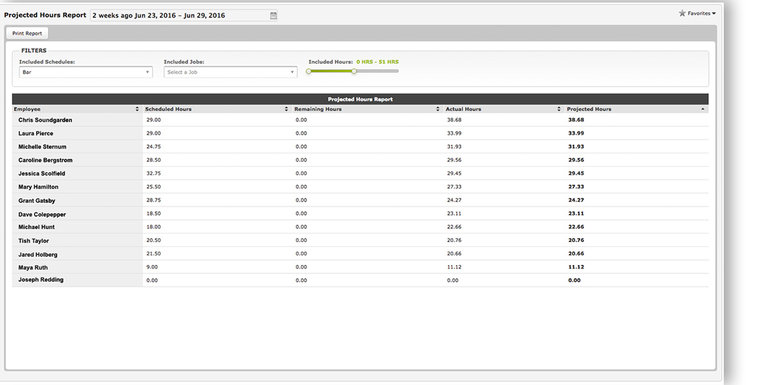
Task: Select employee Maya Ruth
Action: click(x=33, y=268)
